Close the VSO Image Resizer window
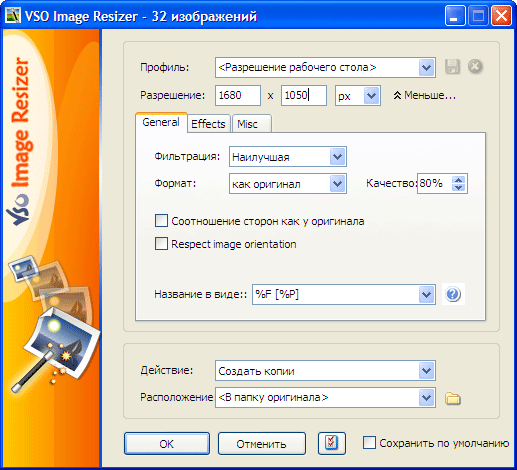Image resolution: width=517 pixels, height=470 pixels. pos(501,16)
